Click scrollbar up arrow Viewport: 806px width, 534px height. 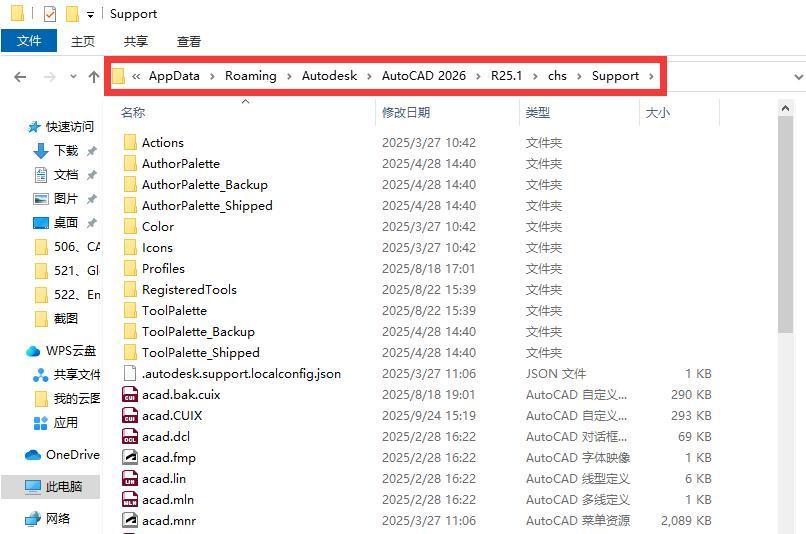785,108
